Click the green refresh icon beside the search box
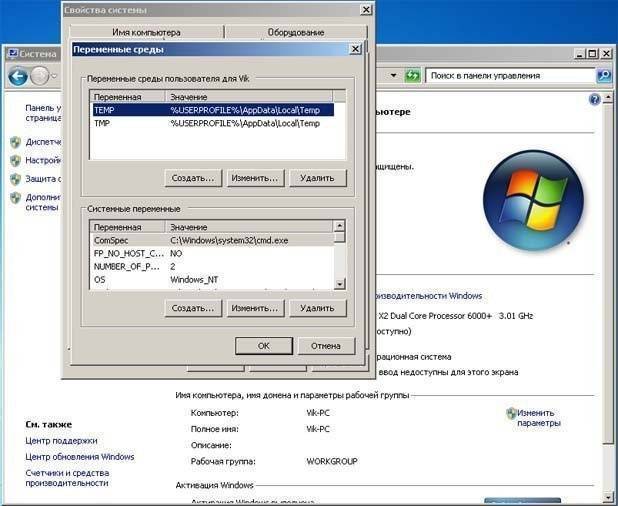 point(412,75)
